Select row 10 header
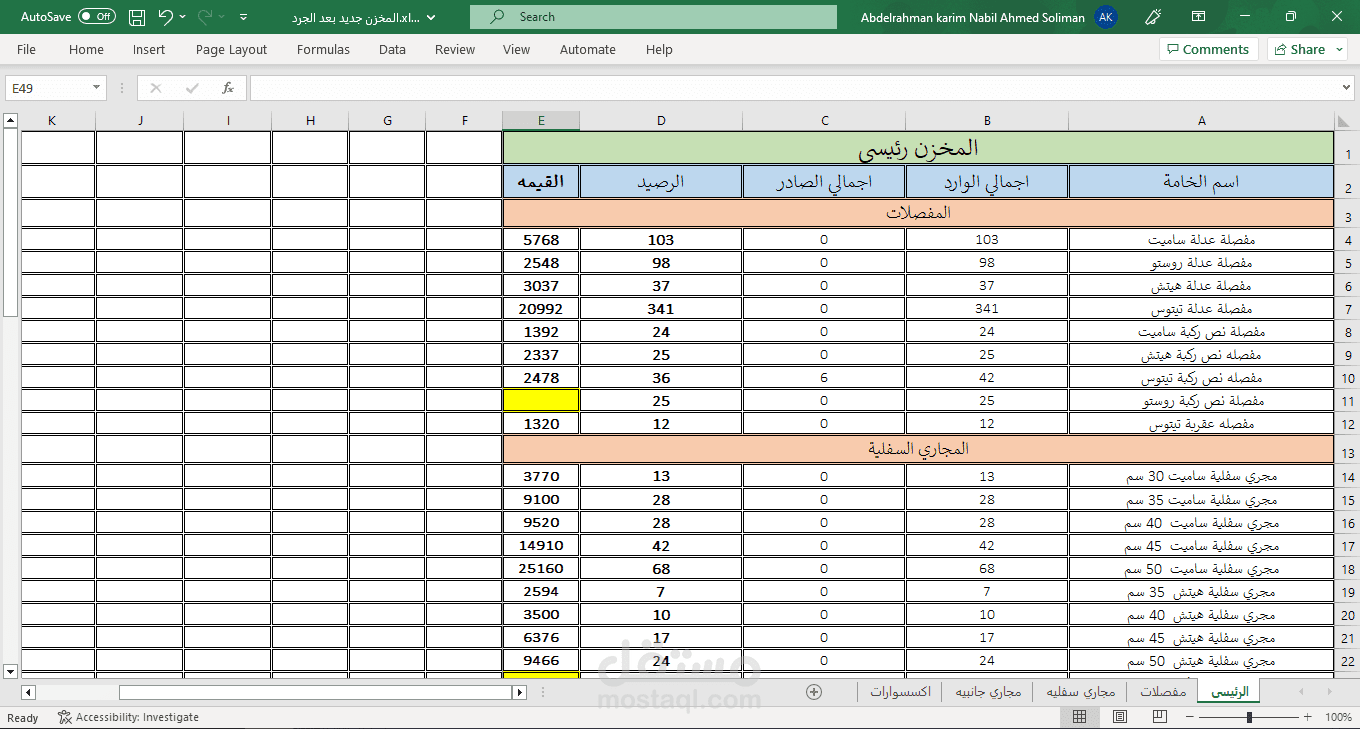The width and height of the screenshot is (1360, 729). 1347,378
